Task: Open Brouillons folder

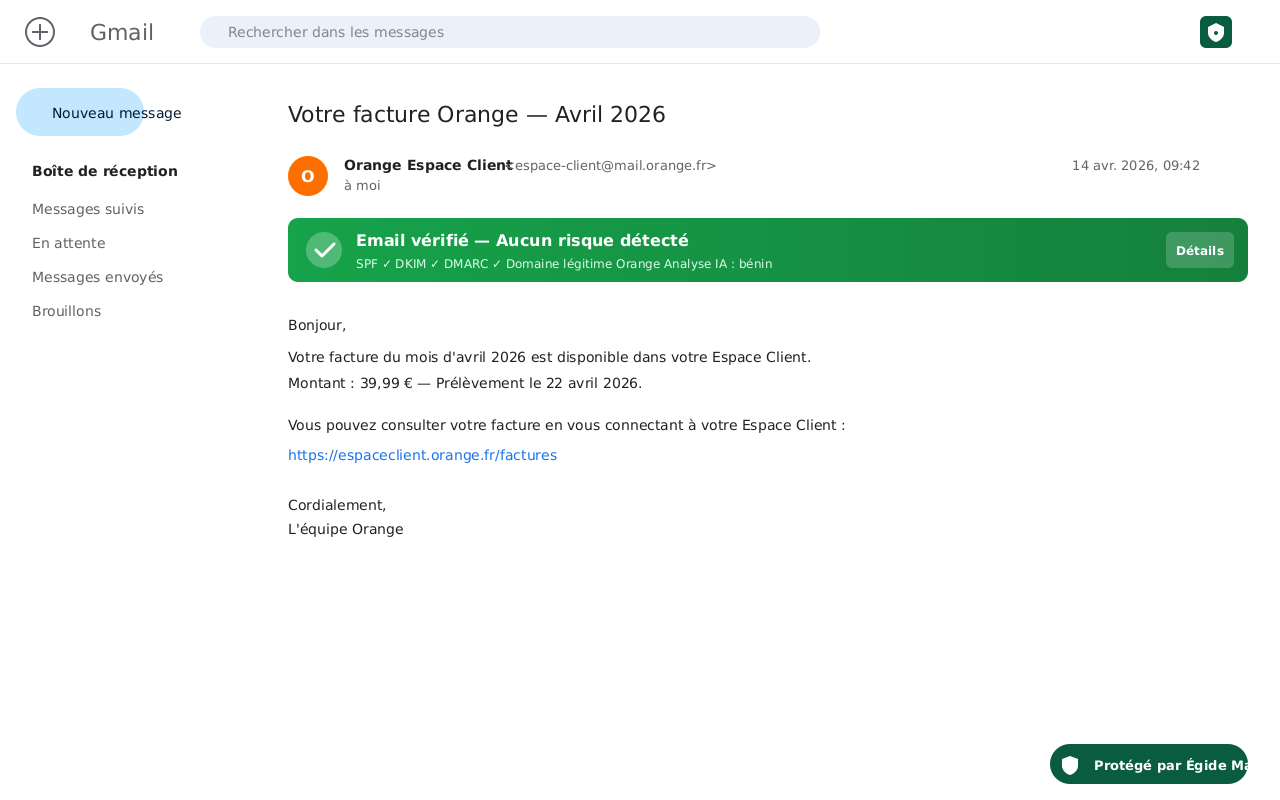Action: tap(66, 311)
